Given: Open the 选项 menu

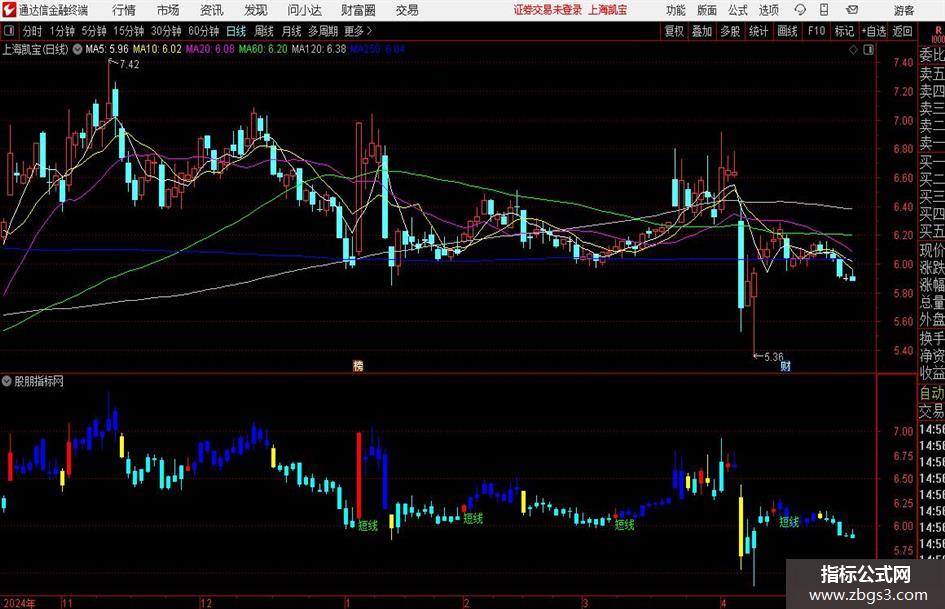Looking at the screenshot, I should tap(768, 10).
